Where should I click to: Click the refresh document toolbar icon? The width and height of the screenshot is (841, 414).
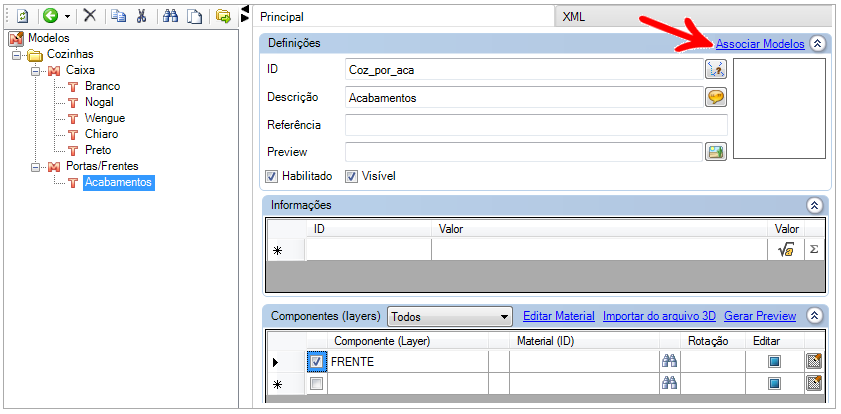point(23,16)
